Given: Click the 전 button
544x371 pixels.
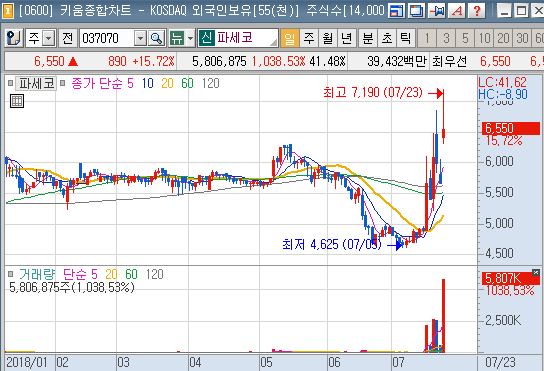Looking at the screenshot, I should [x=68, y=38].
